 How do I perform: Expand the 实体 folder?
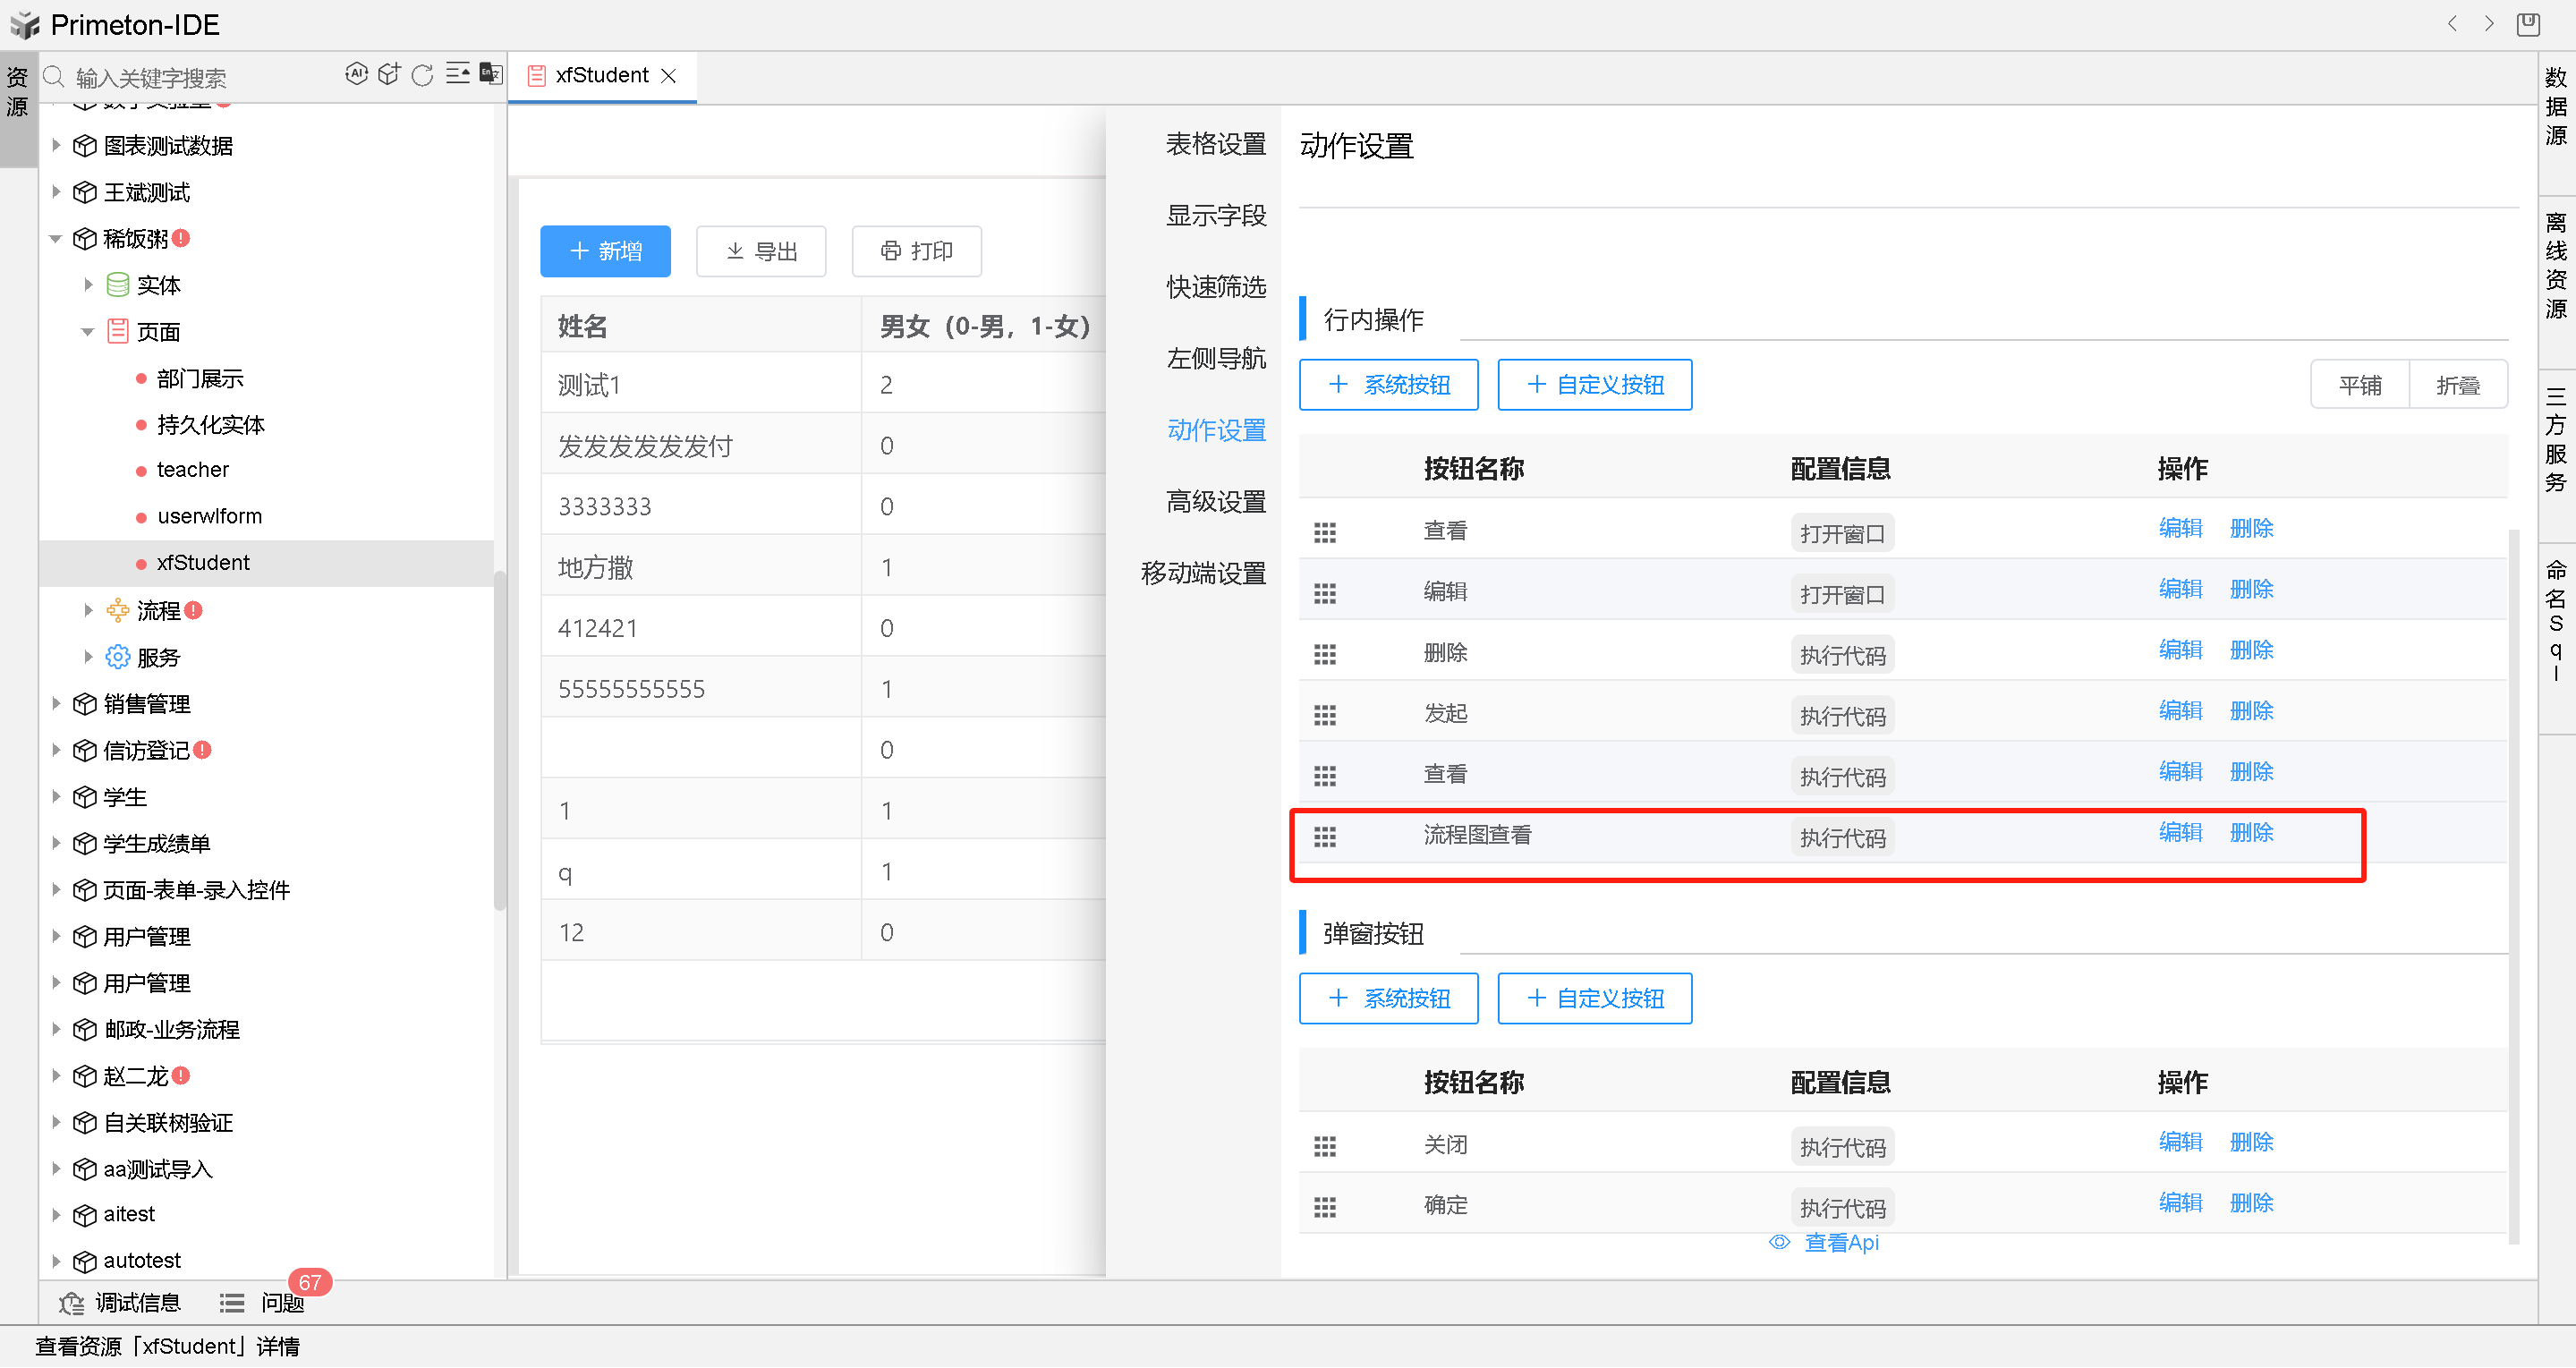[x=88, y=285]
